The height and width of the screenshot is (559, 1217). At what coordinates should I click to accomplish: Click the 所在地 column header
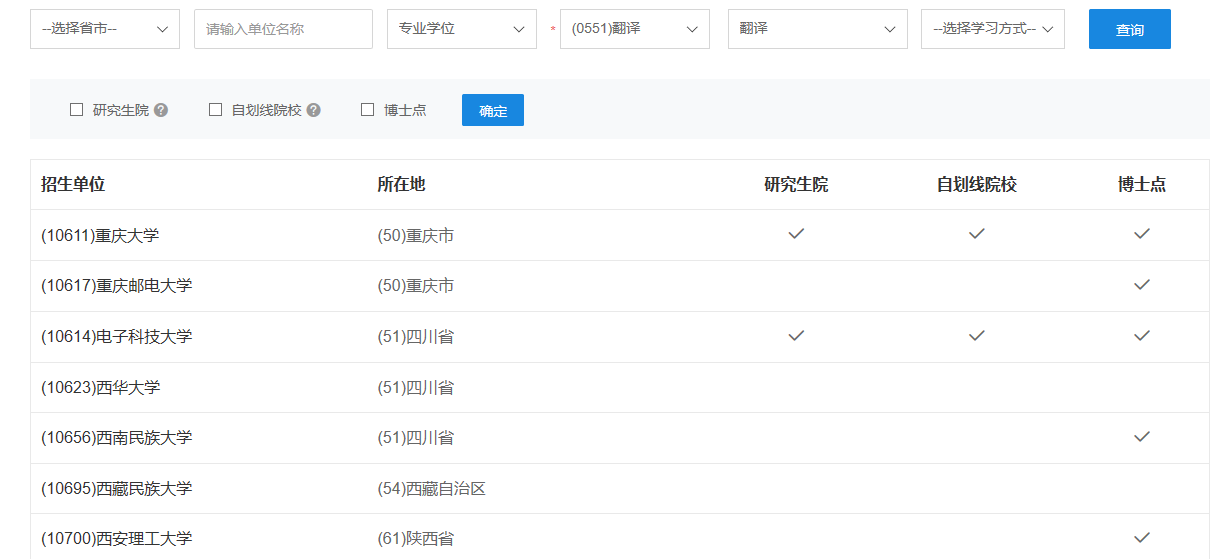pyautogui.click(x=401, y=184)
